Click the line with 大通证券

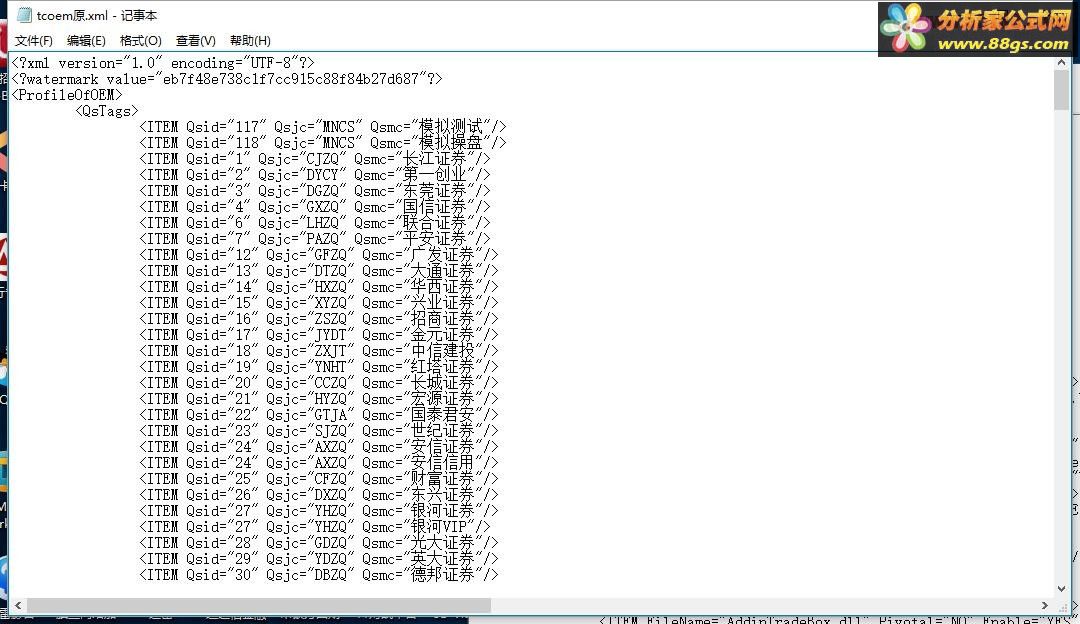[318, 271]
